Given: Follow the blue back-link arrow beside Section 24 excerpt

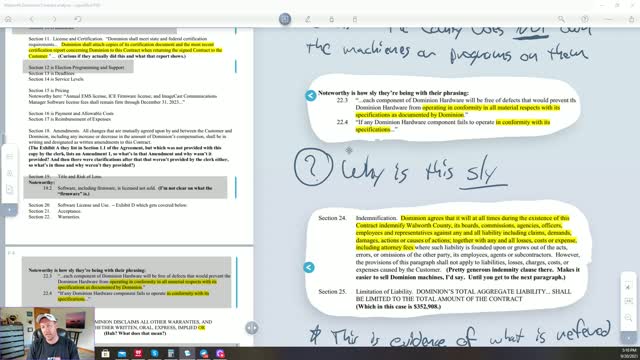Looking at the screenshot, I should pos(309,267).
